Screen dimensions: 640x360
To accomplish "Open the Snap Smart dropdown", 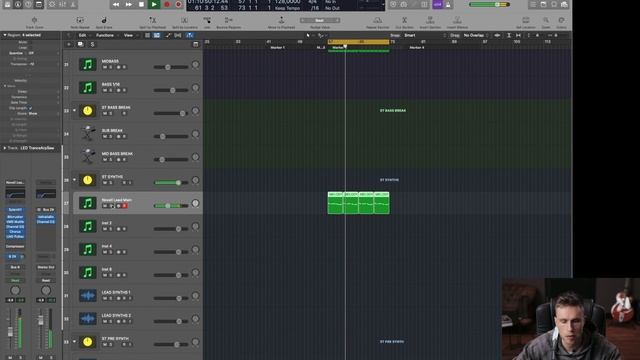I will 424,36.
